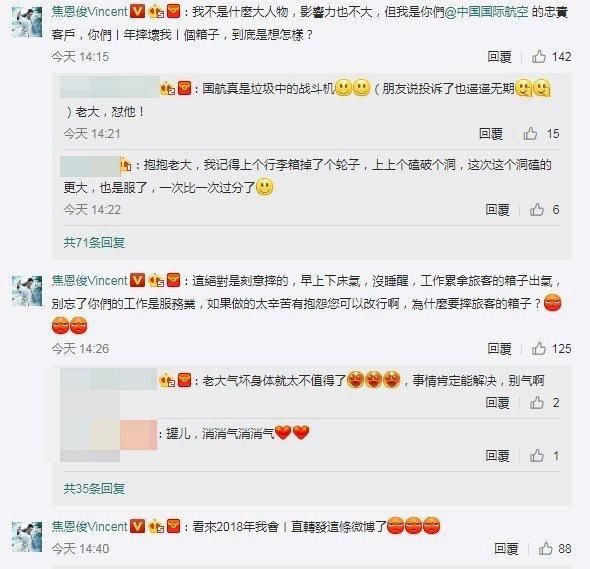
Task: Click the orange V verified badge on first comment
Action: 137,12
